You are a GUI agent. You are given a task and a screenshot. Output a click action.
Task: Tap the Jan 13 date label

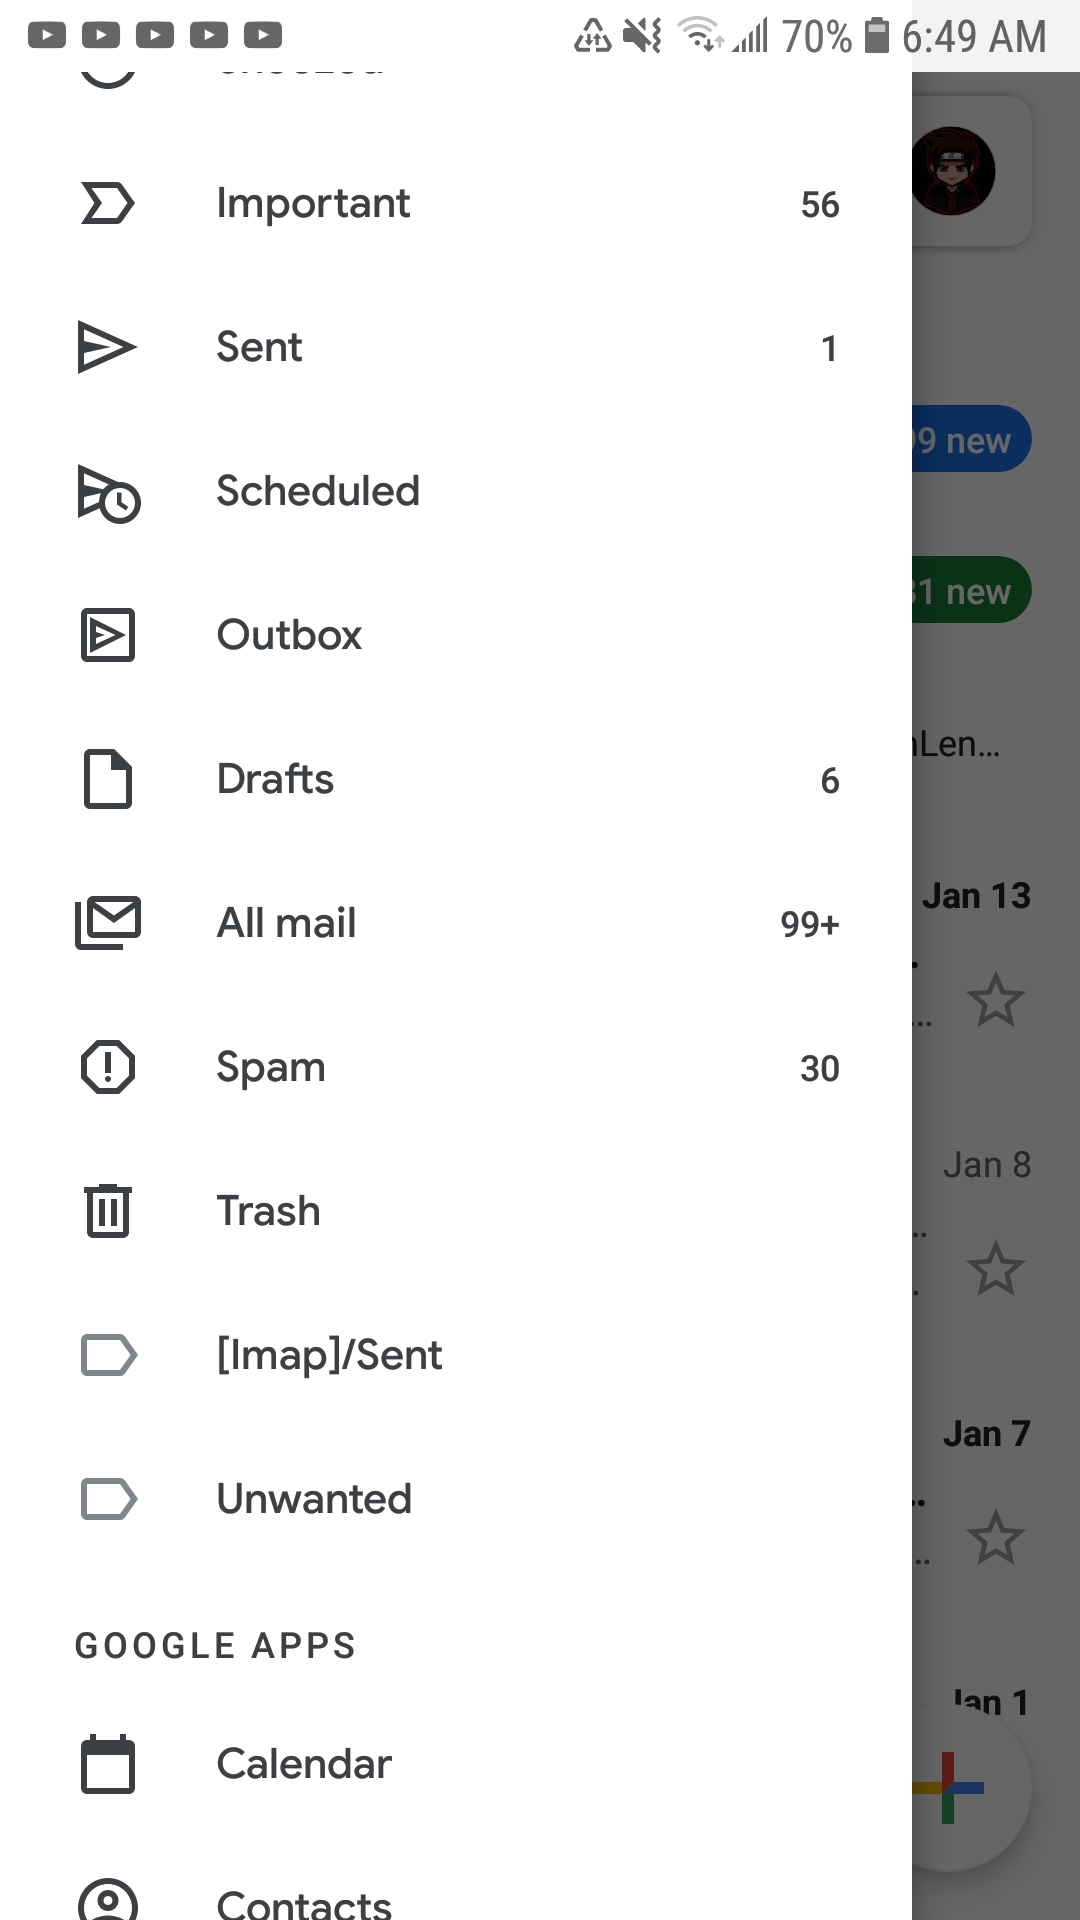976,896
